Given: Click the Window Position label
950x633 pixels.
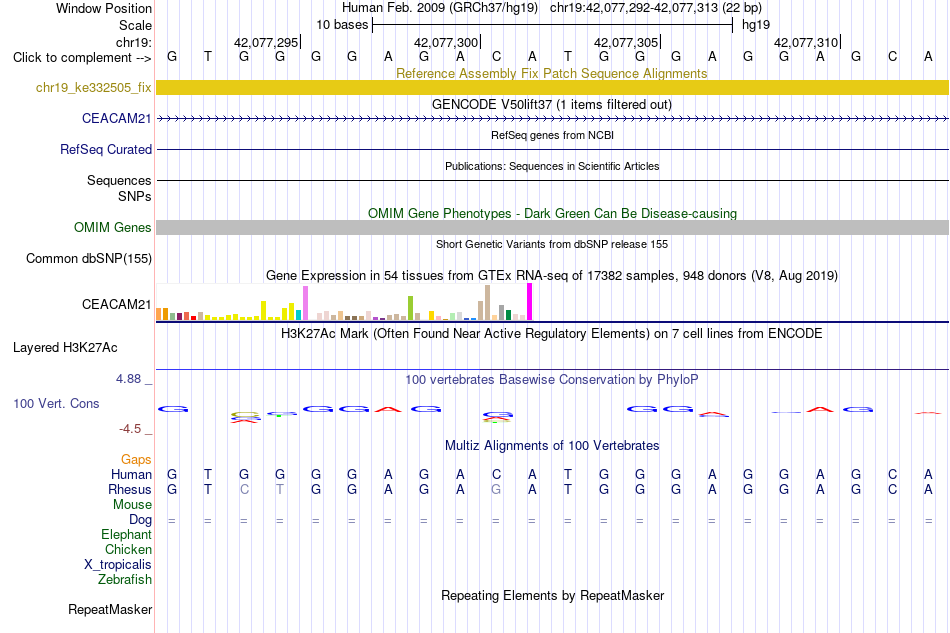Looking at the screenshot, I should (104, 8).
